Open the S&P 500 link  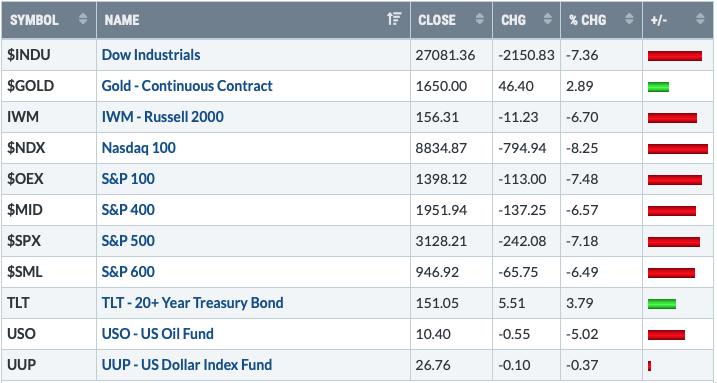pyautogui.click(x=128, y=241)
